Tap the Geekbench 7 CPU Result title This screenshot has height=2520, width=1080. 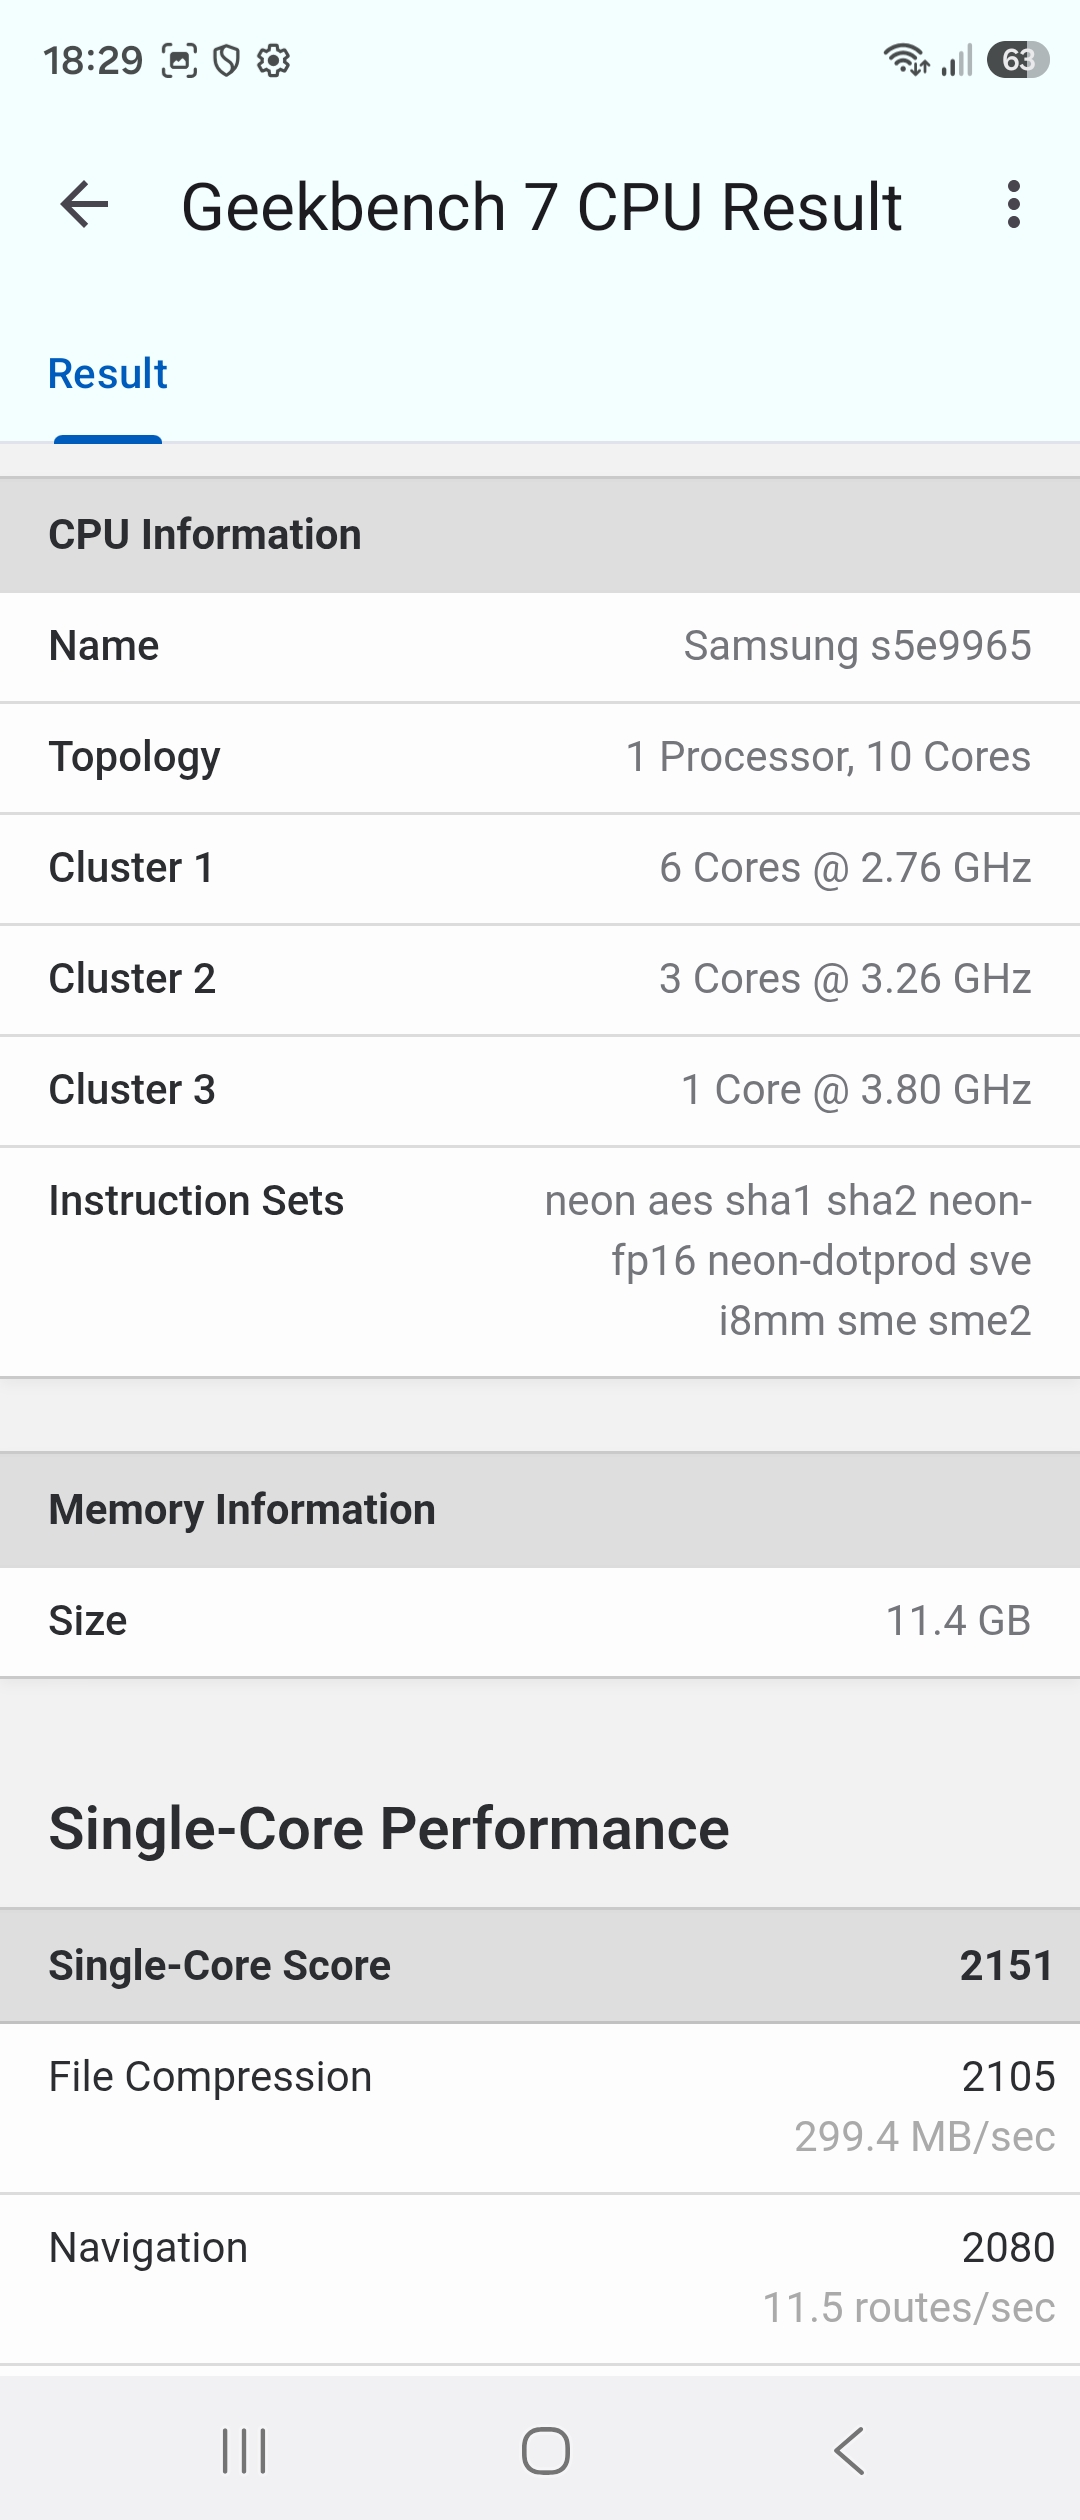pyautogui.click(x=541, y=207)
